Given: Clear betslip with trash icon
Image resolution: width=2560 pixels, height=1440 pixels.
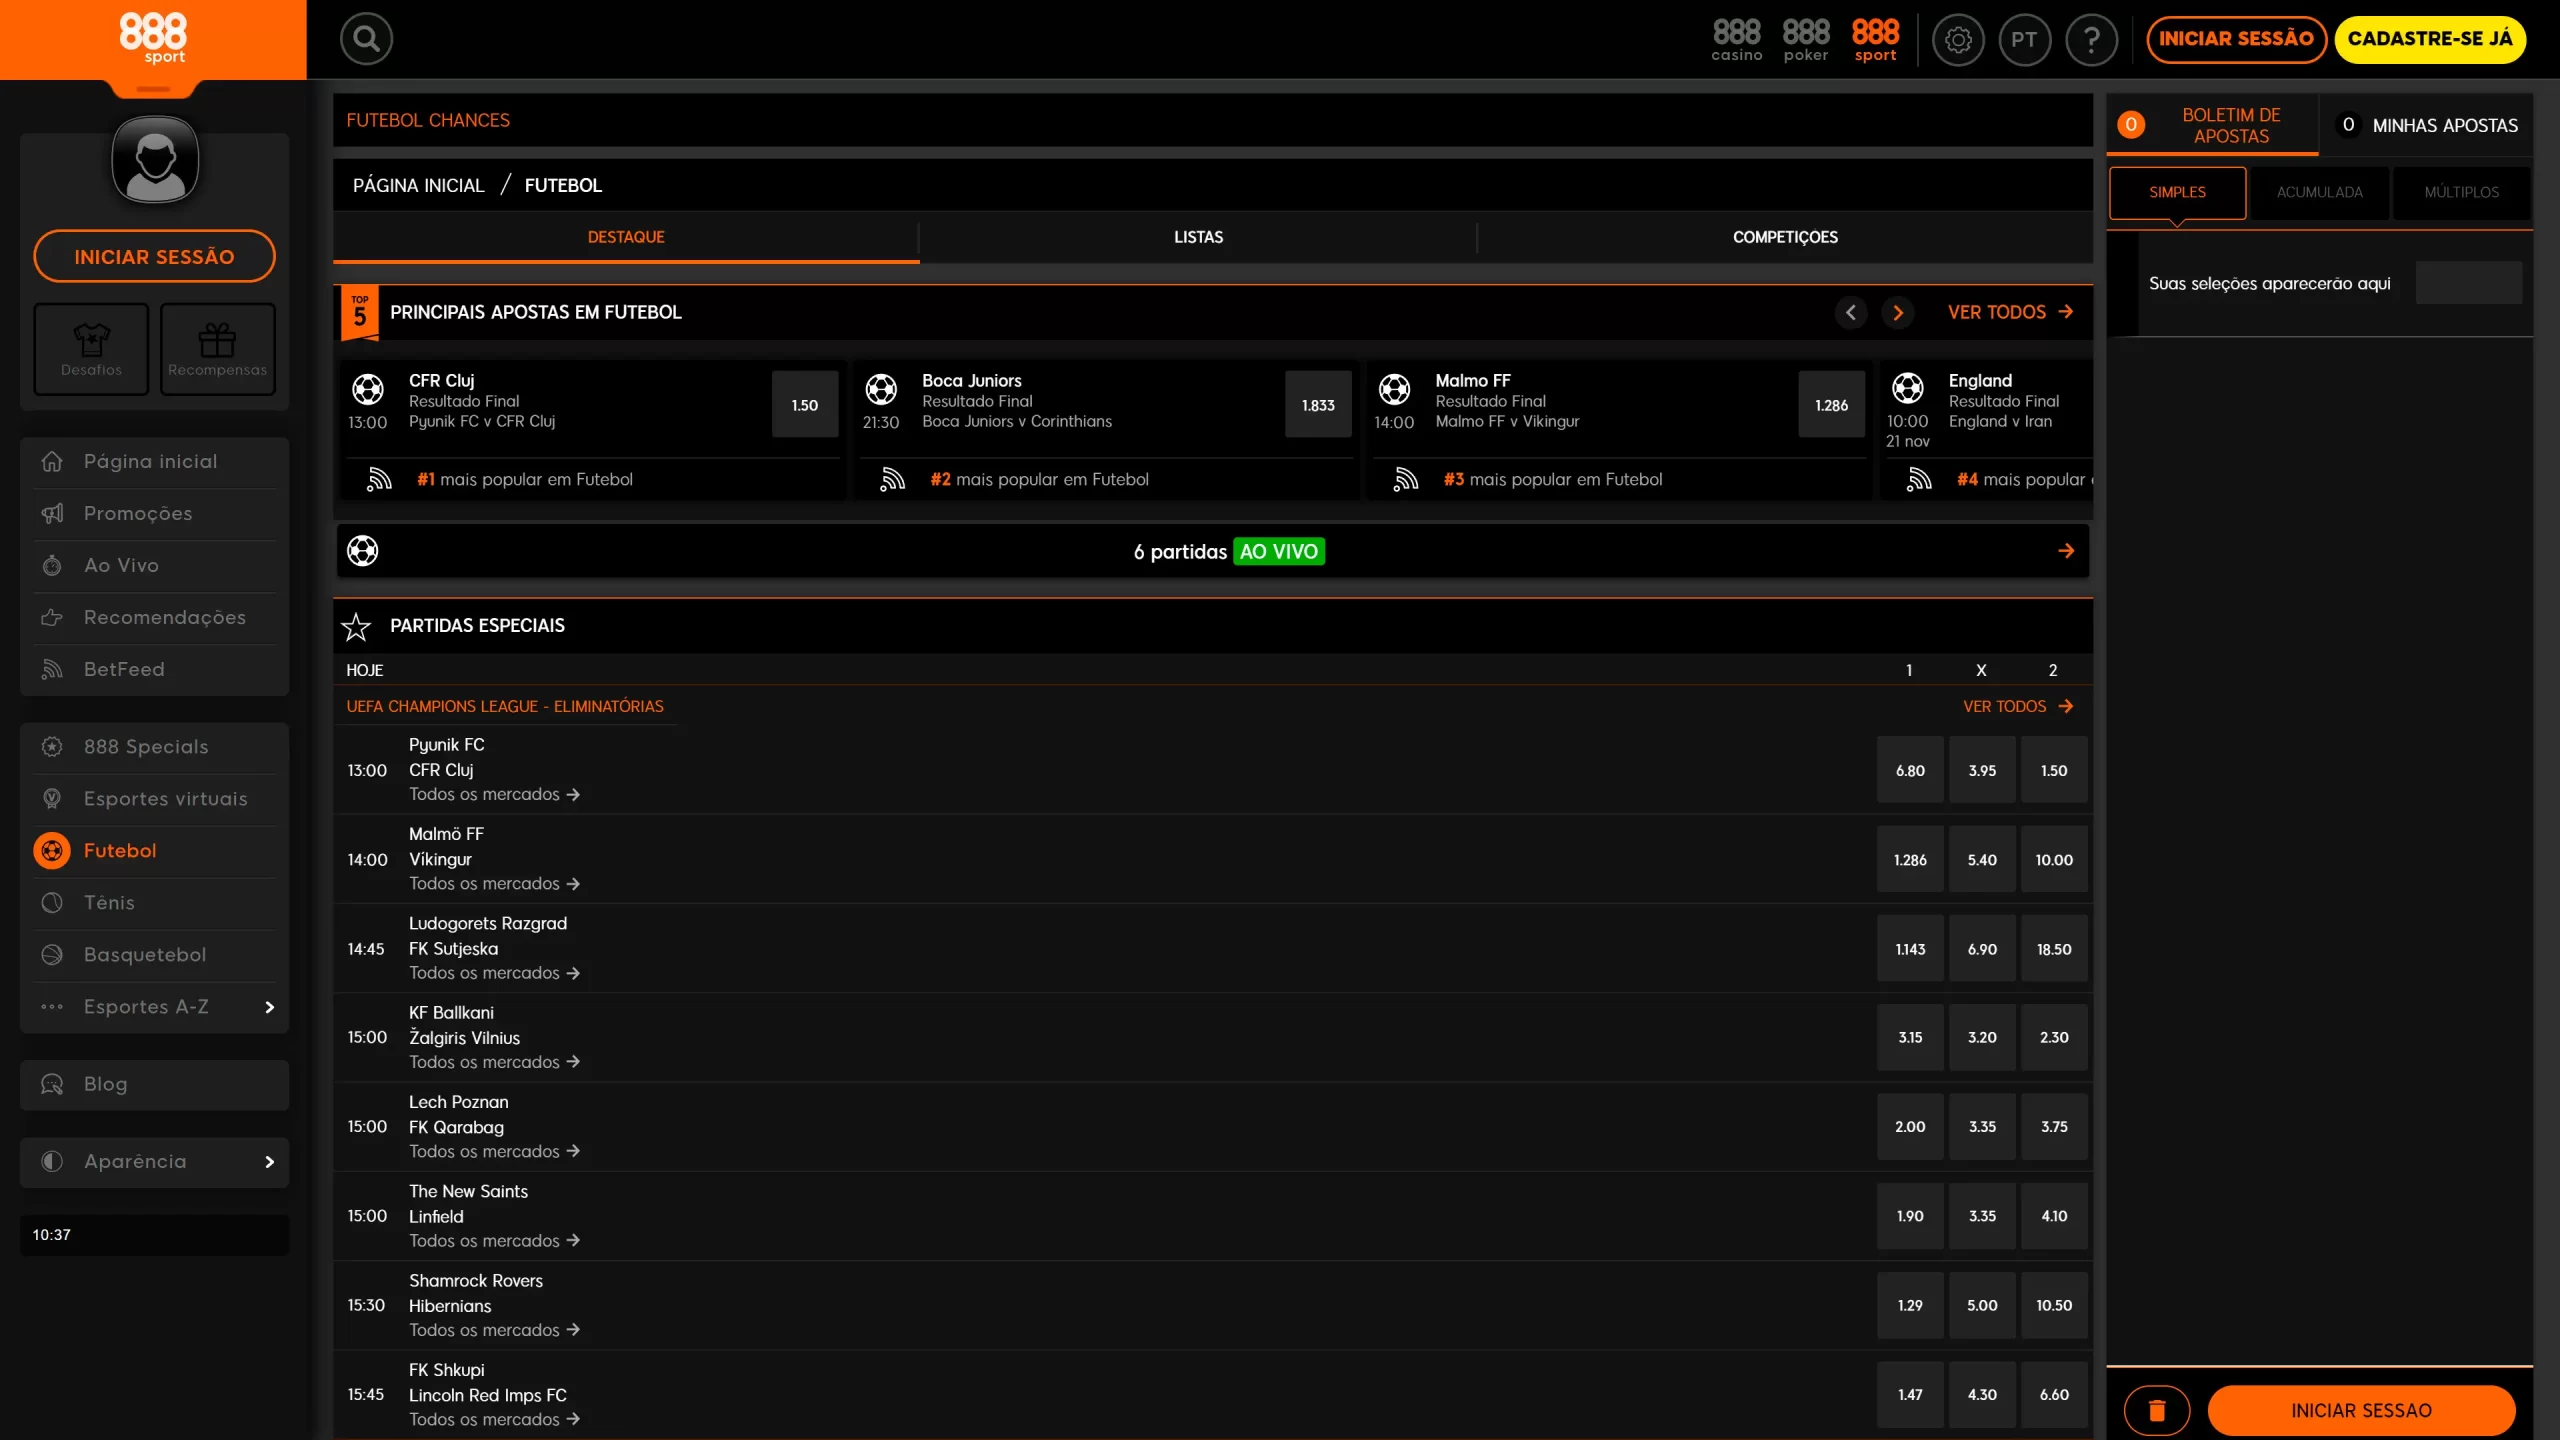Looking at the screenshot, I should pyautogui.click(x=2157, y=1411).
